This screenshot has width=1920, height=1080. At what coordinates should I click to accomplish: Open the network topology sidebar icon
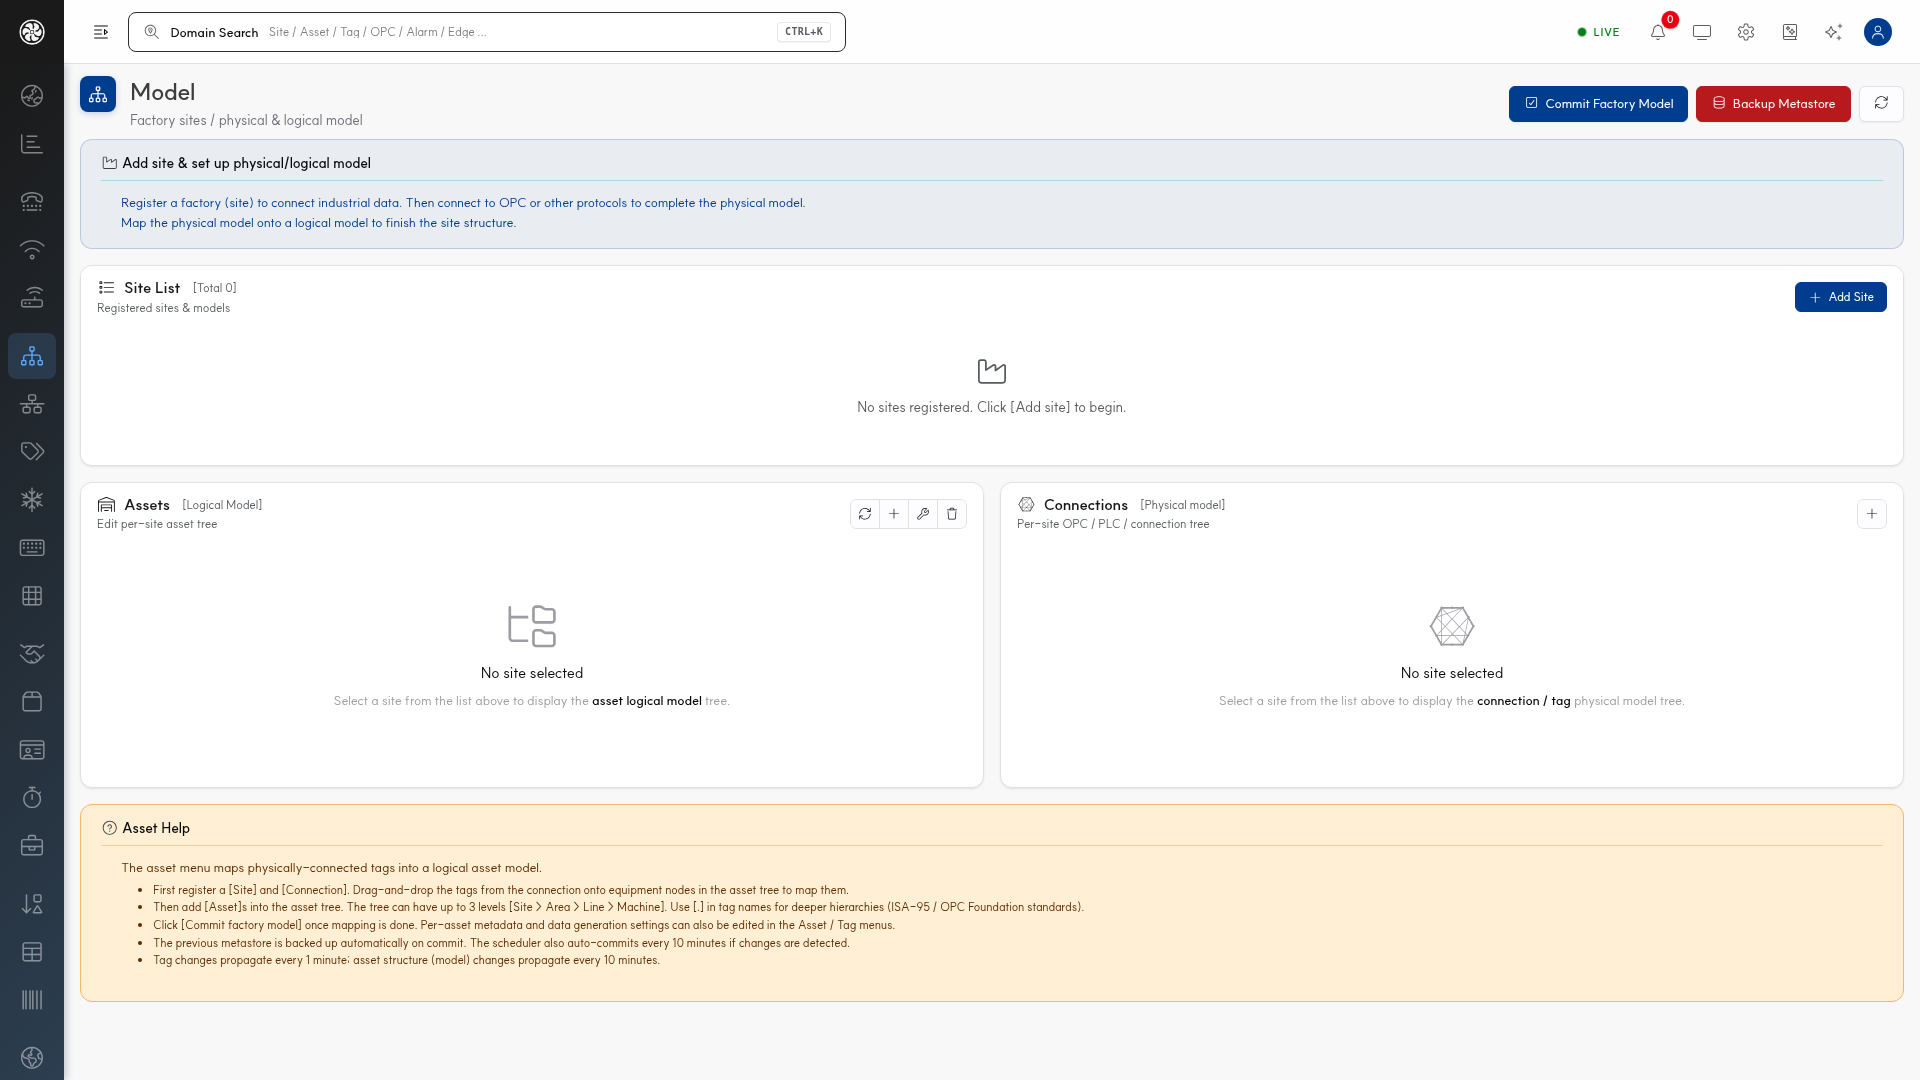32,404
